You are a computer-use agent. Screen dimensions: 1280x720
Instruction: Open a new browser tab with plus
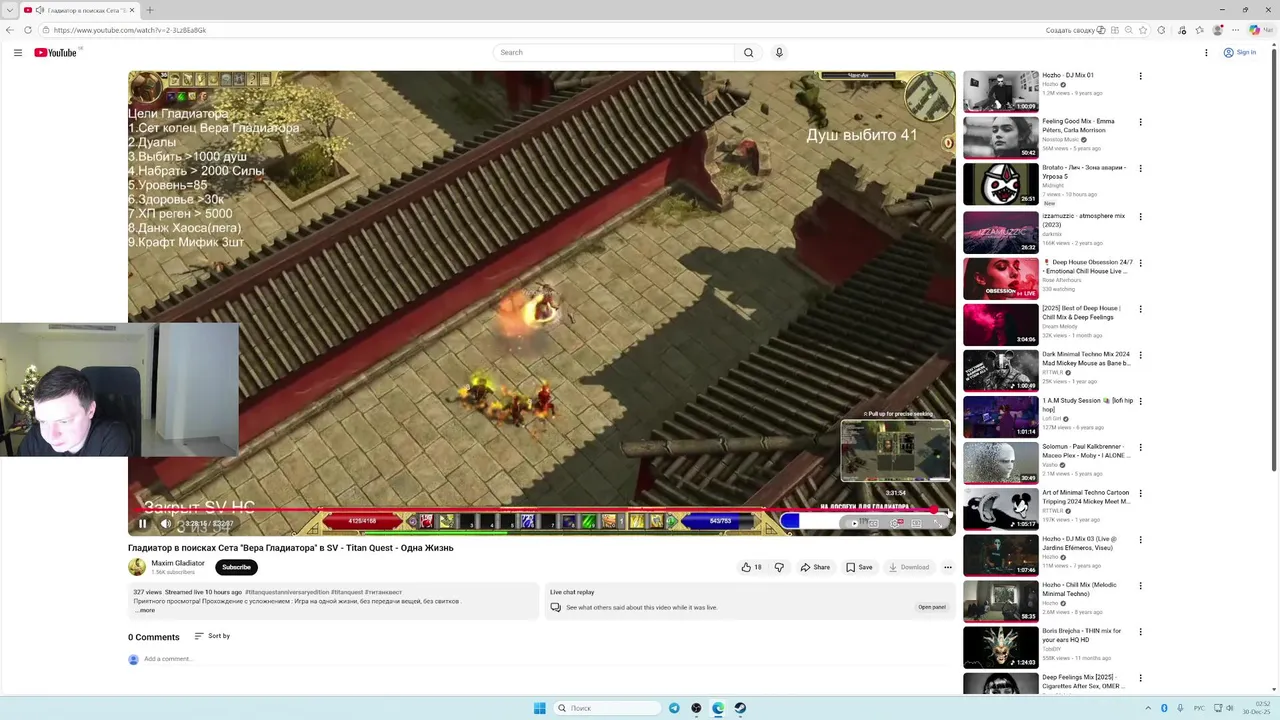[149, 10]
